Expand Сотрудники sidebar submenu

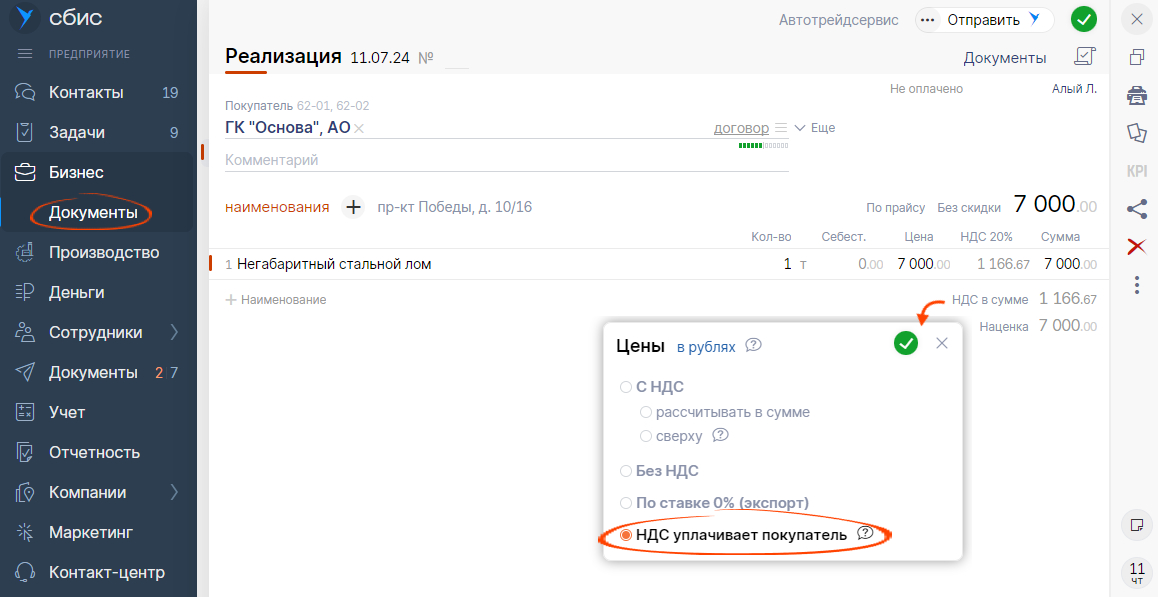point(174,332)
